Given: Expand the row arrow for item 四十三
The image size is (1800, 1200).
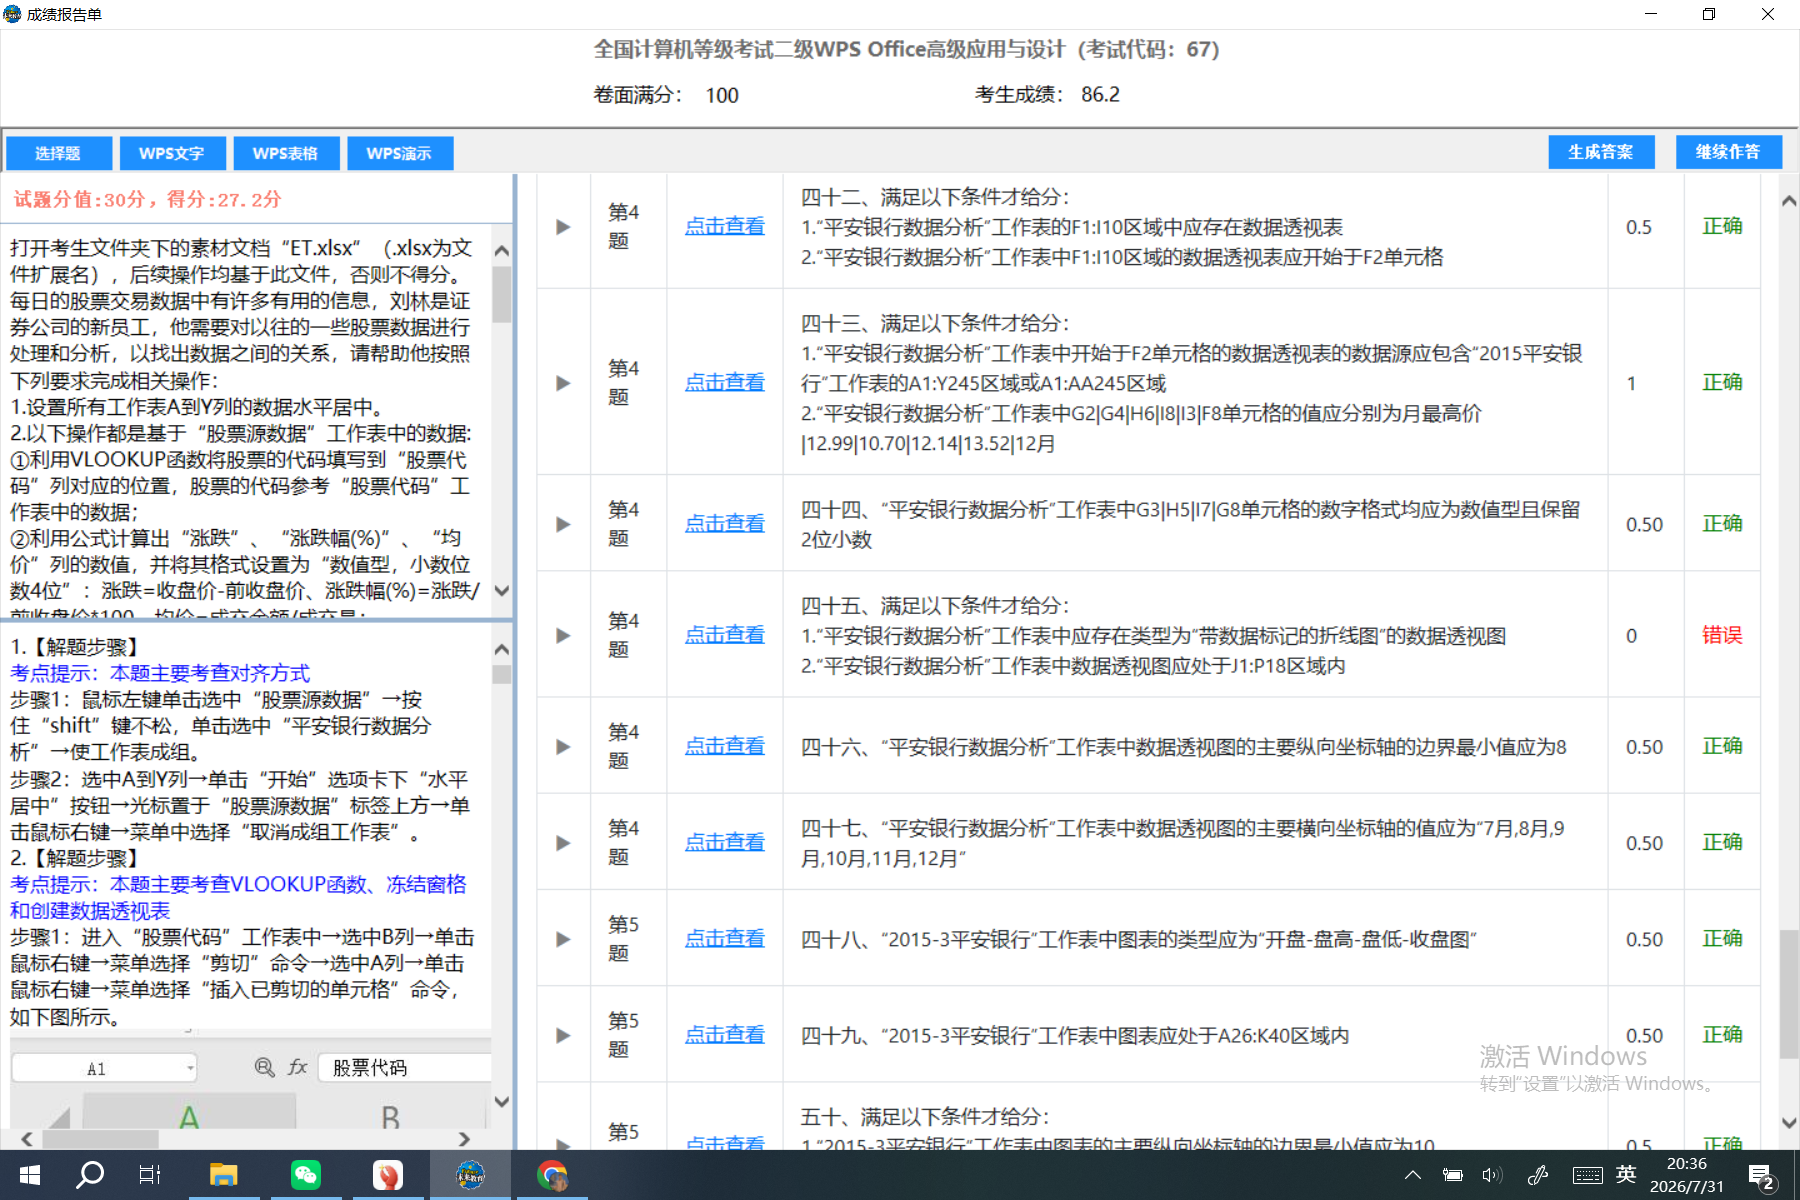Looking at the screenshot, I should 563,383.
